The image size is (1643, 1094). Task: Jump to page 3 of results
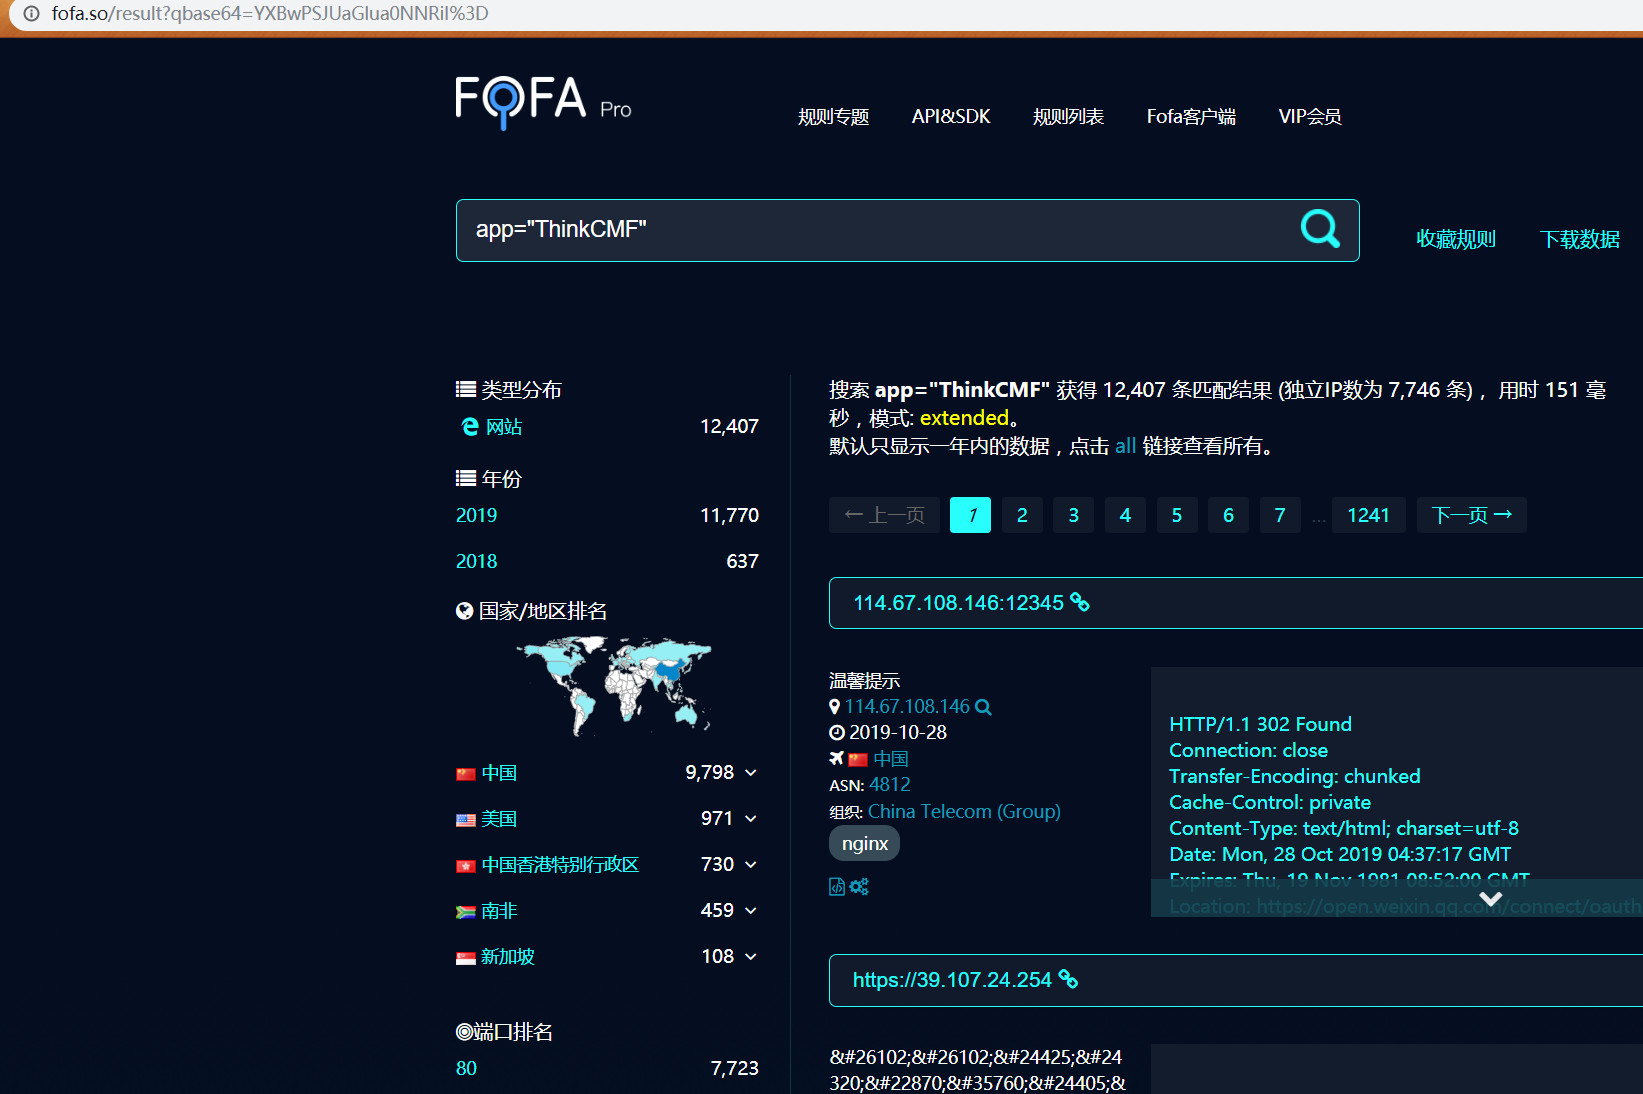[x=1073, y=515]
